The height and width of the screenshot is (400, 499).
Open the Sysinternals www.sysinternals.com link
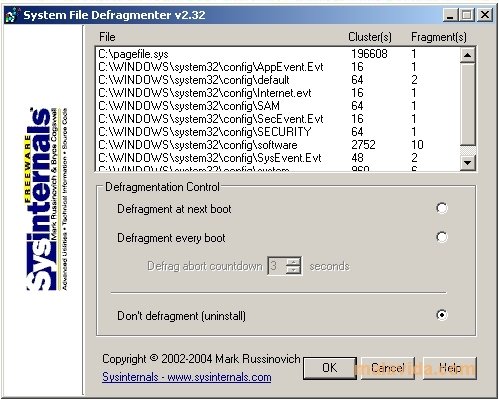pyautogui.click(x=187, y=377)
